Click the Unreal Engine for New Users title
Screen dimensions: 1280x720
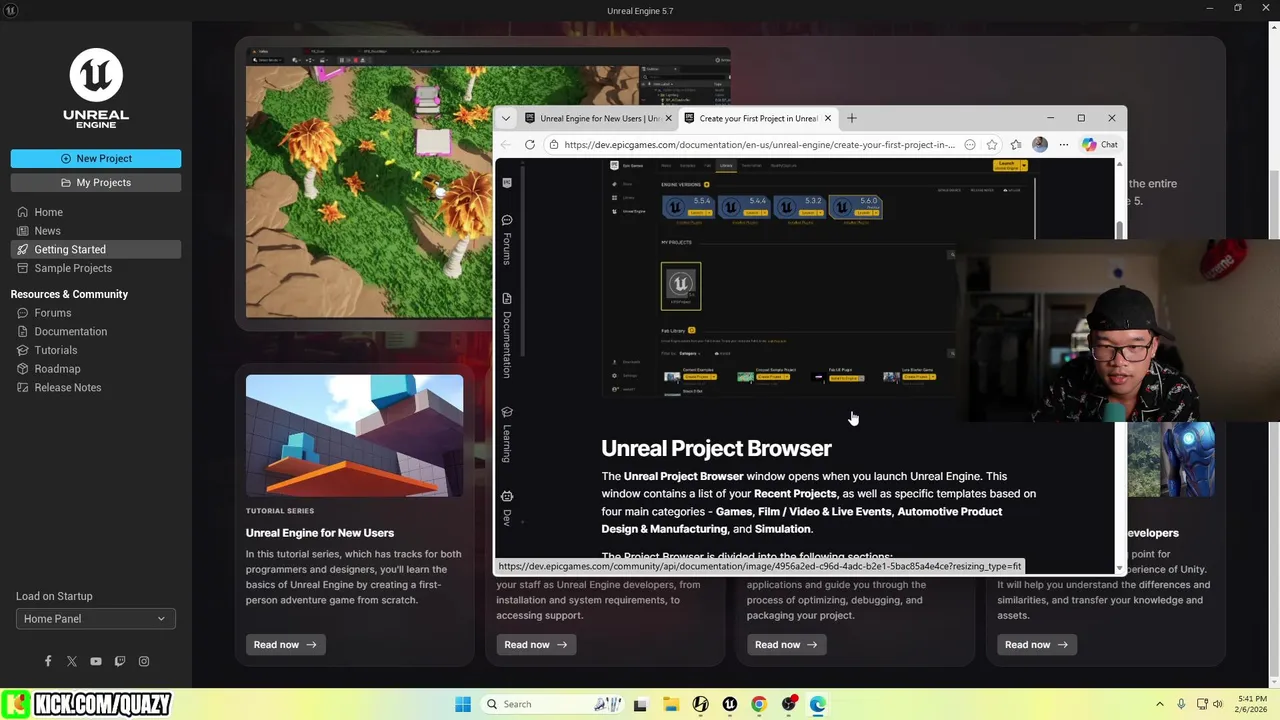[320, 533]
